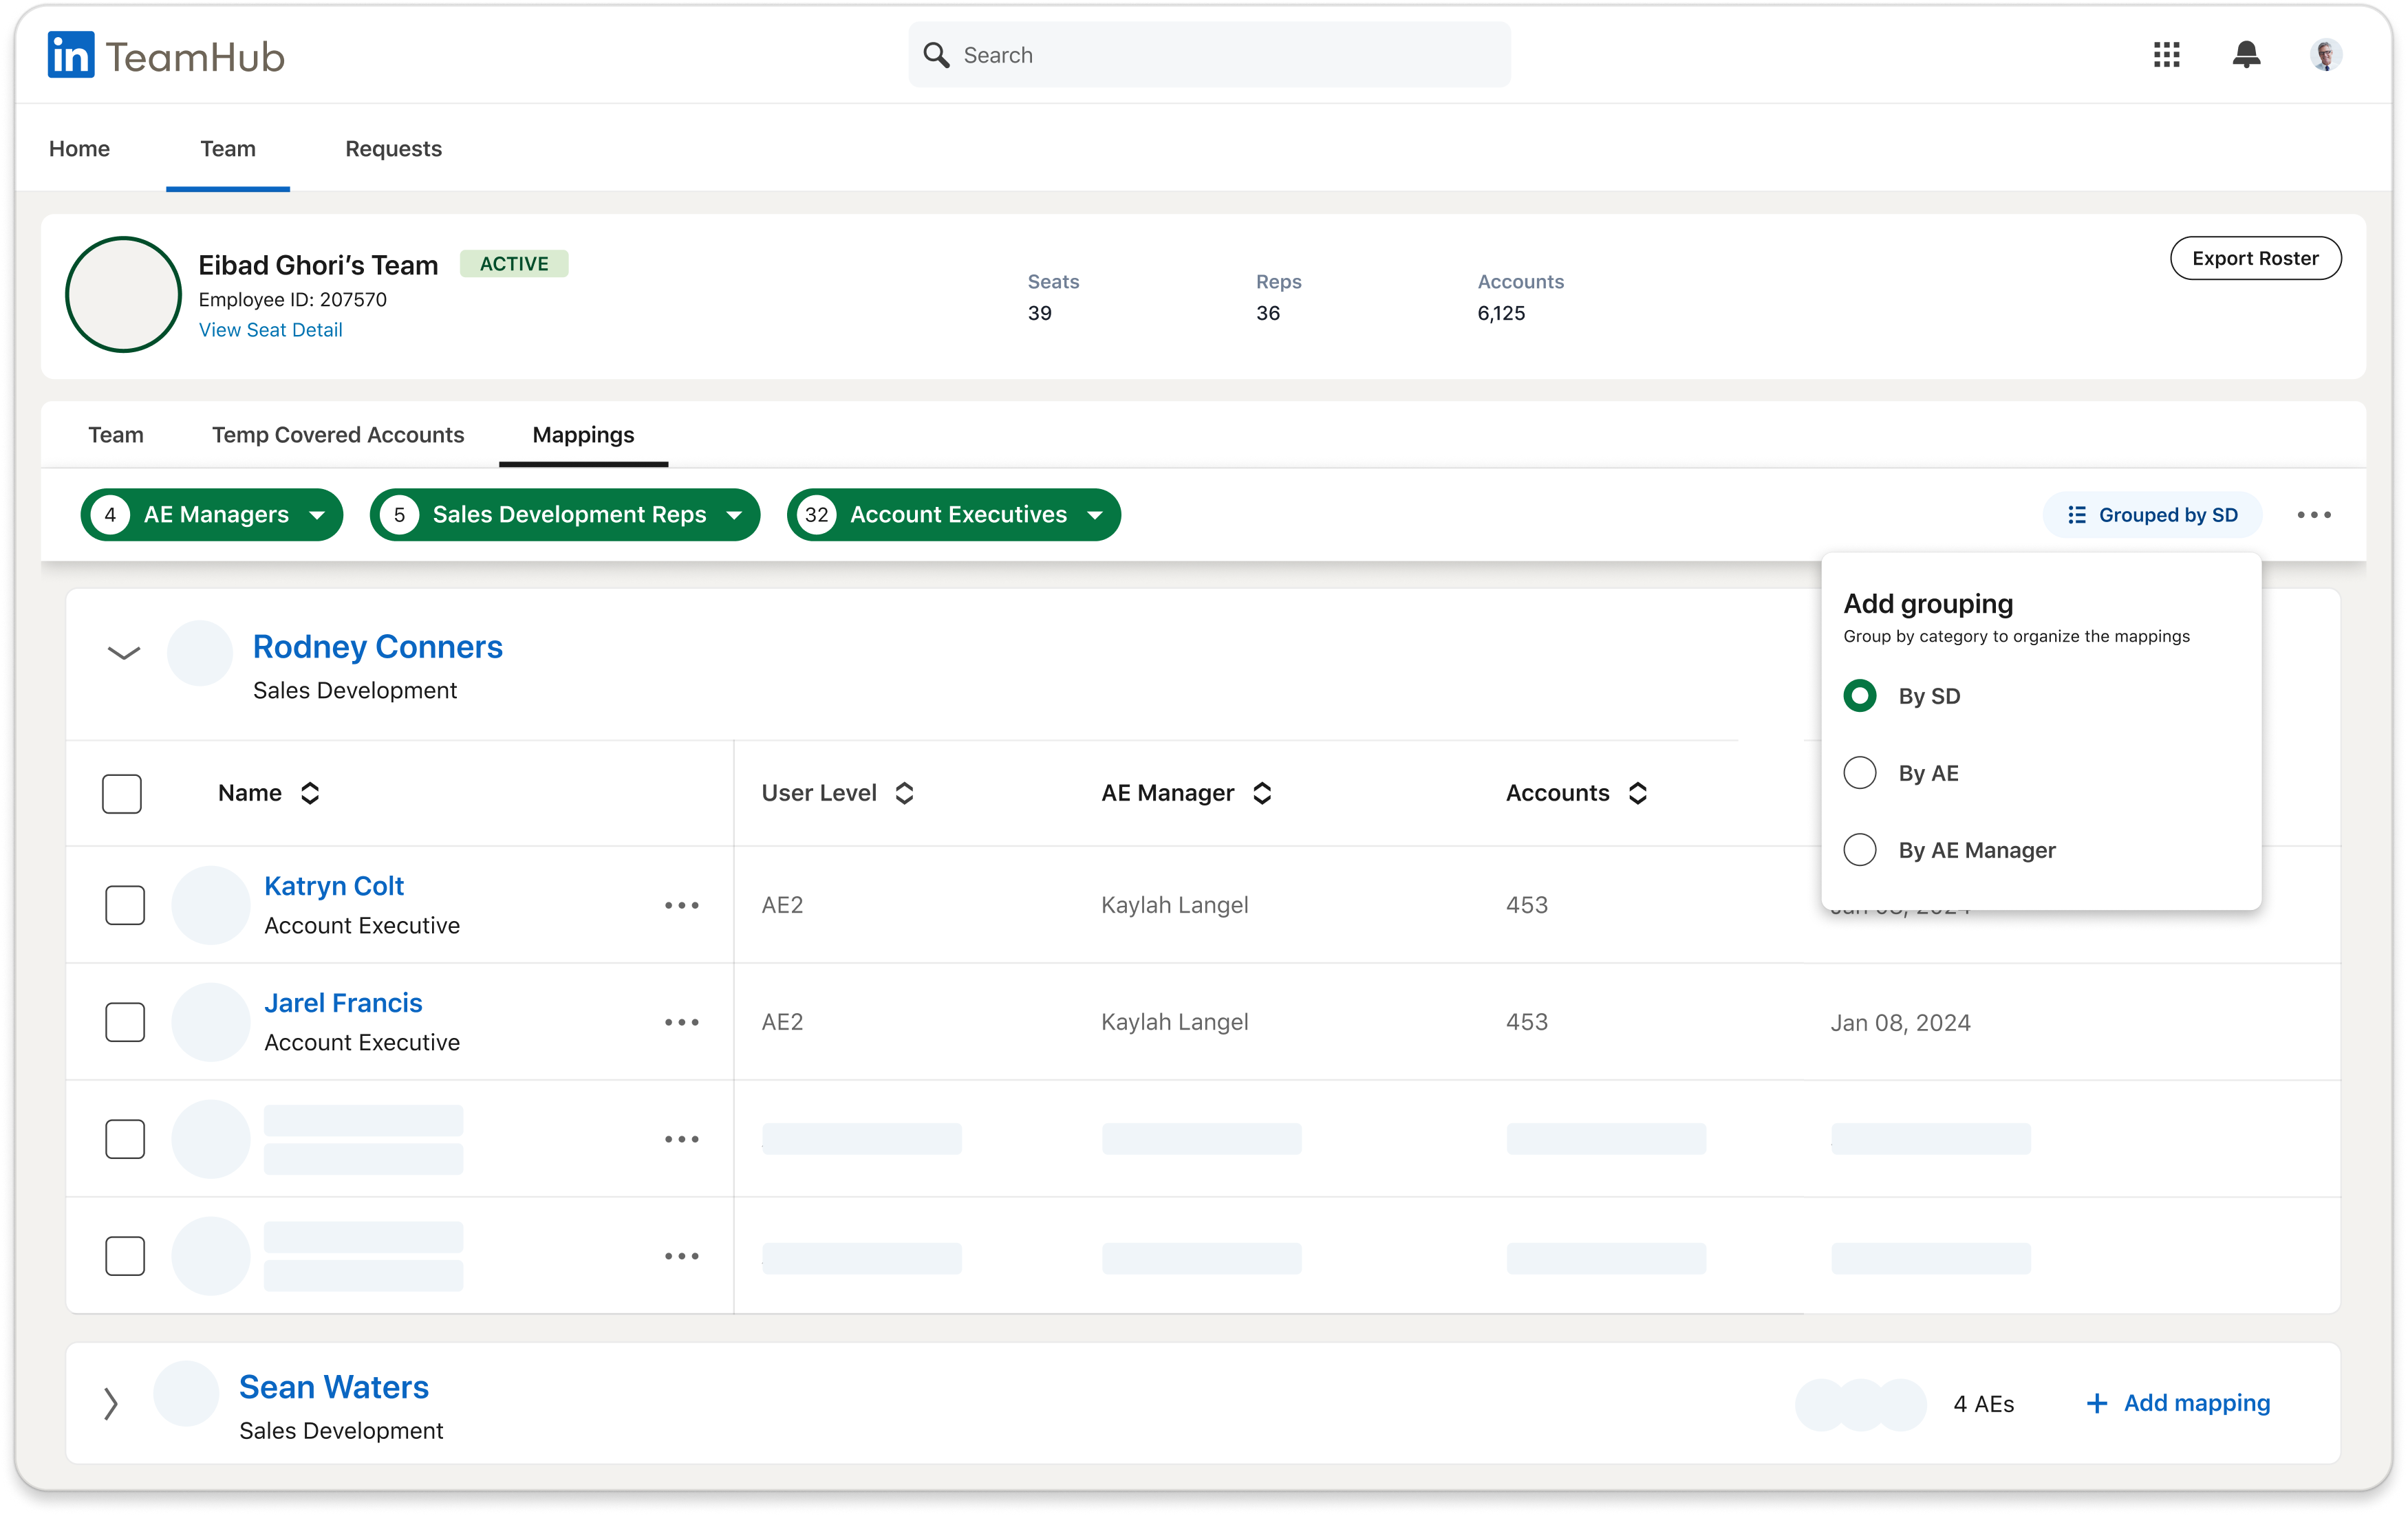2408x1516 pixels.
Task: Select the By AE grouping option
Action: tap(1860, 773)
